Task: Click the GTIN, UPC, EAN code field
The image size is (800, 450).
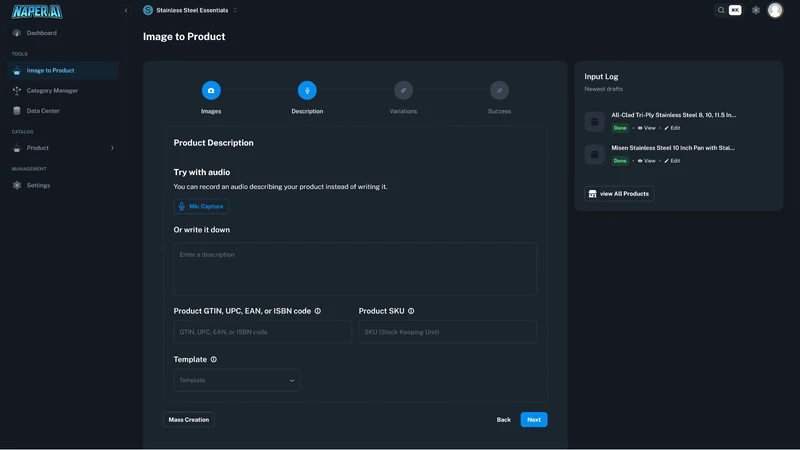Action: [262, 332]
